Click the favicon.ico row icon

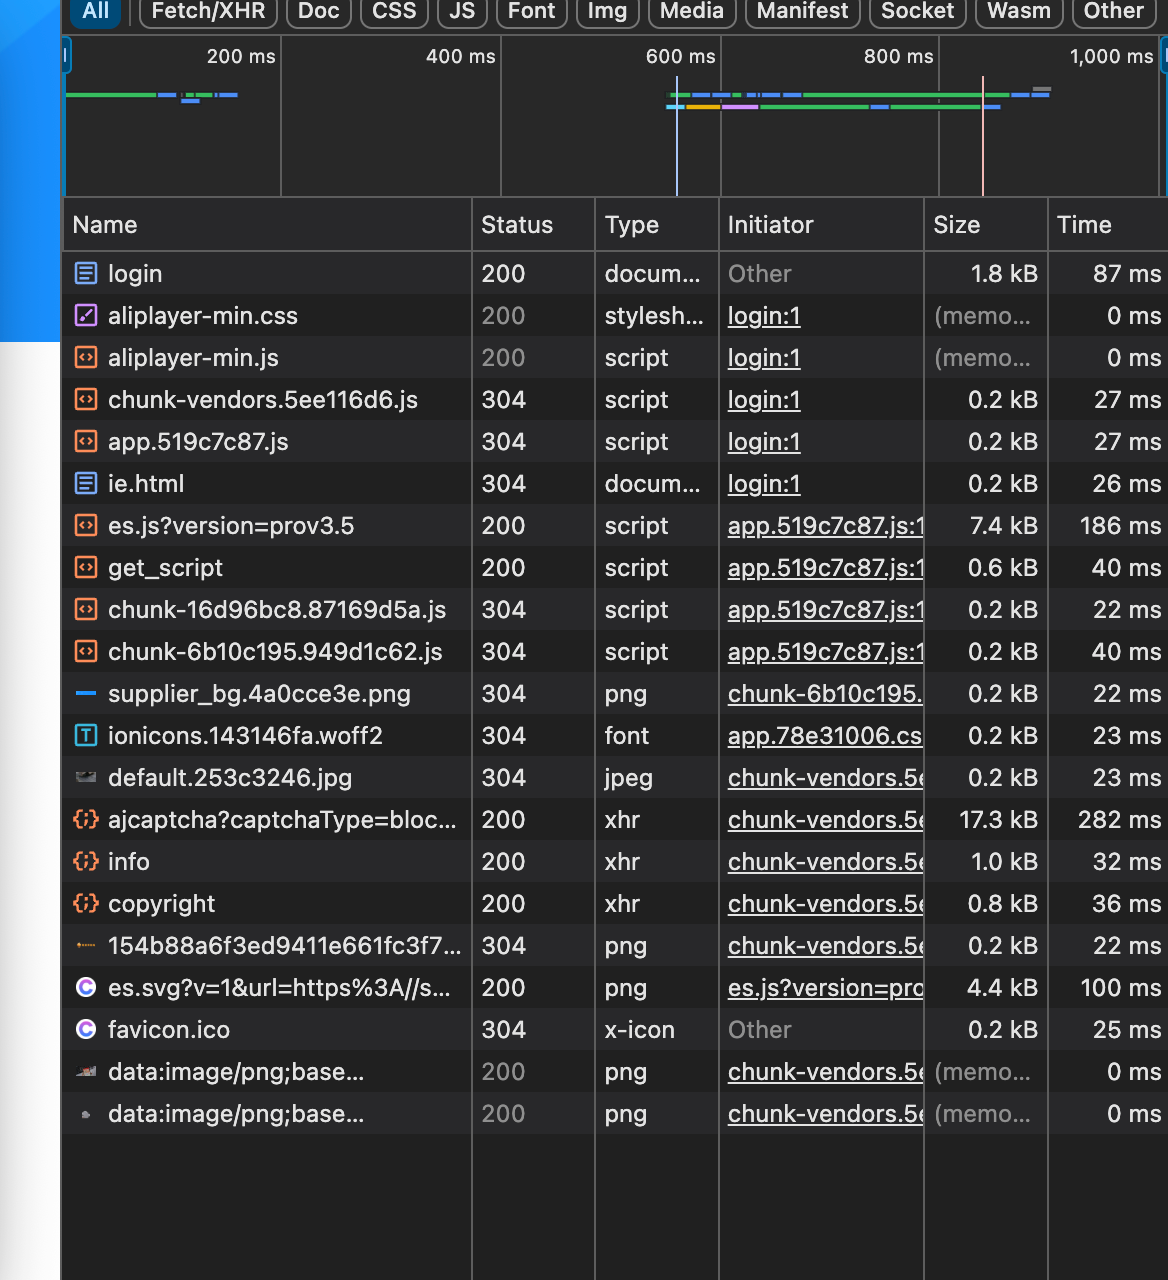click(x=86, y=1029)
